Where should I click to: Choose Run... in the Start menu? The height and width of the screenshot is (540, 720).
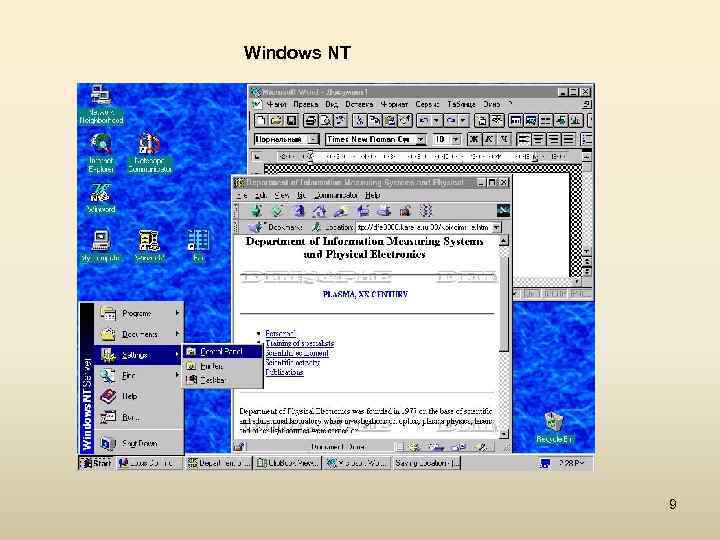click(138, 417)
